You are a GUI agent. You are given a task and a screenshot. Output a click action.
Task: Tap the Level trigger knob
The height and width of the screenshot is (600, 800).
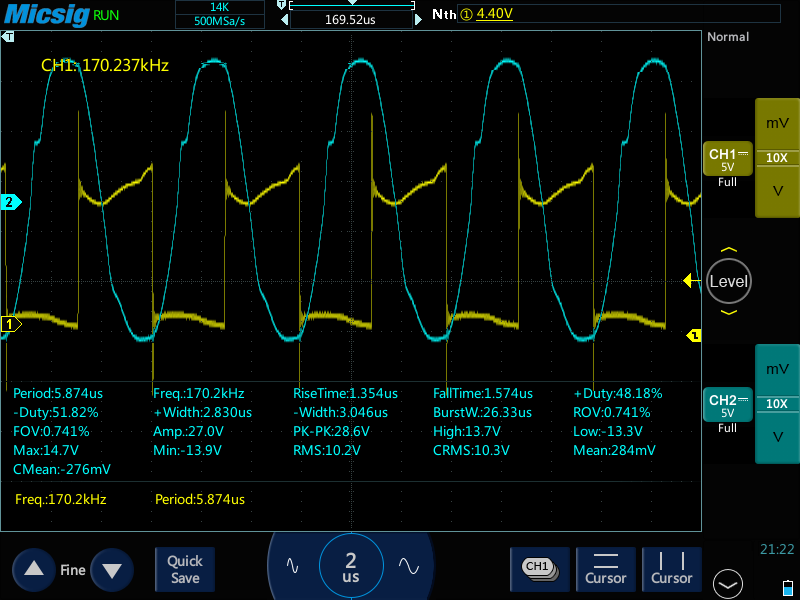729,281
